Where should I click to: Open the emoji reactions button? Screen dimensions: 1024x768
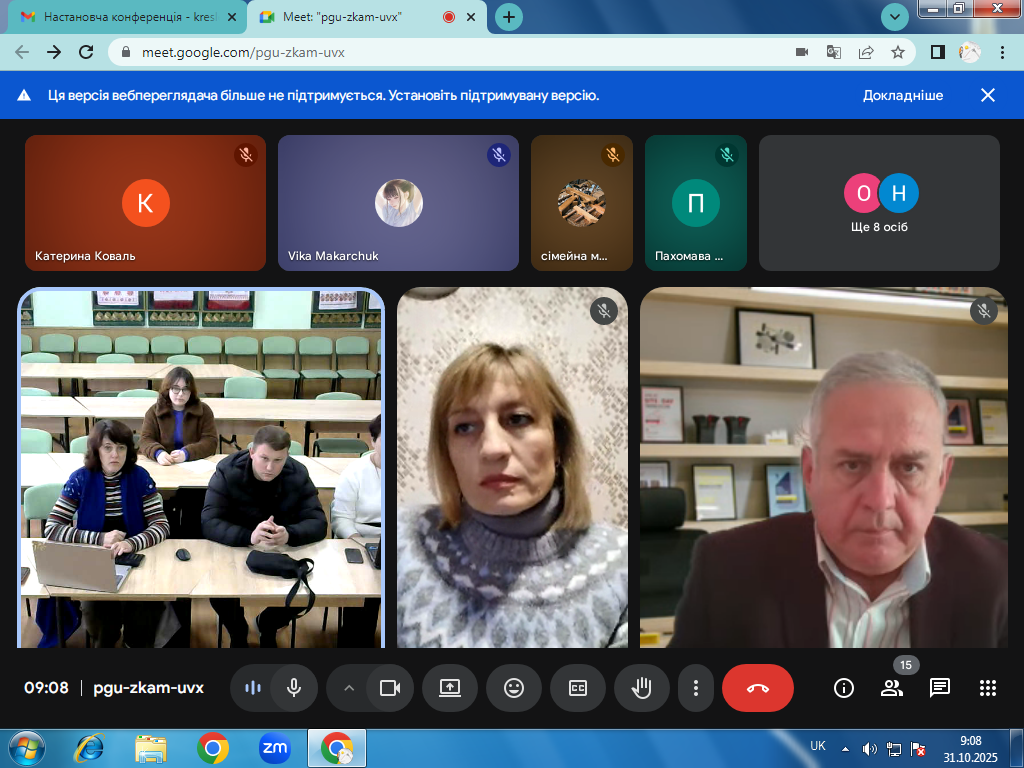coord(514,688)
